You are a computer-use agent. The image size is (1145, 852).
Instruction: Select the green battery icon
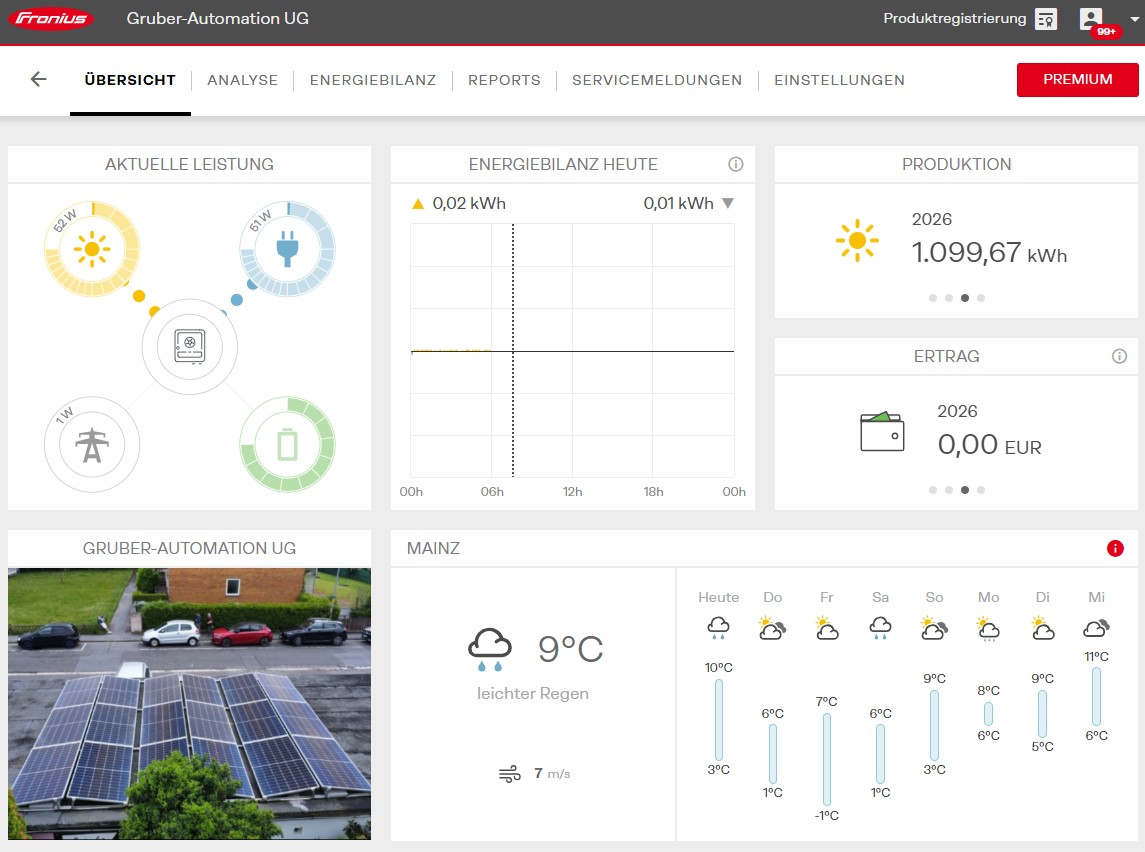pyautogui.click(x=288, y=443)
